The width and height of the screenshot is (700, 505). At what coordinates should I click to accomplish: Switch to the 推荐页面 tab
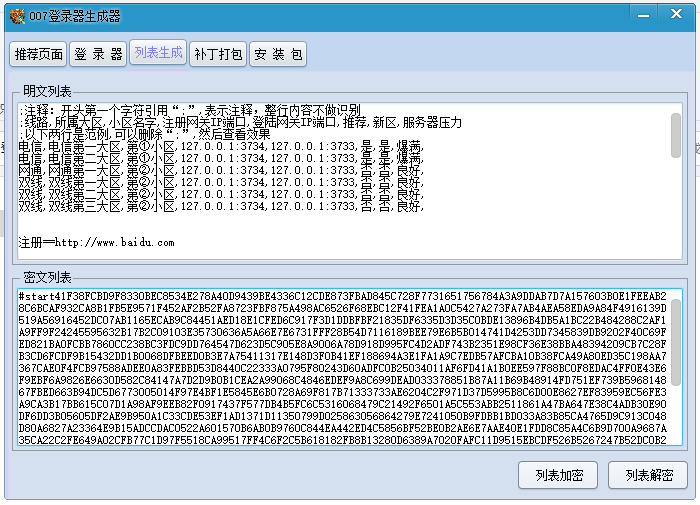(39, 53)
